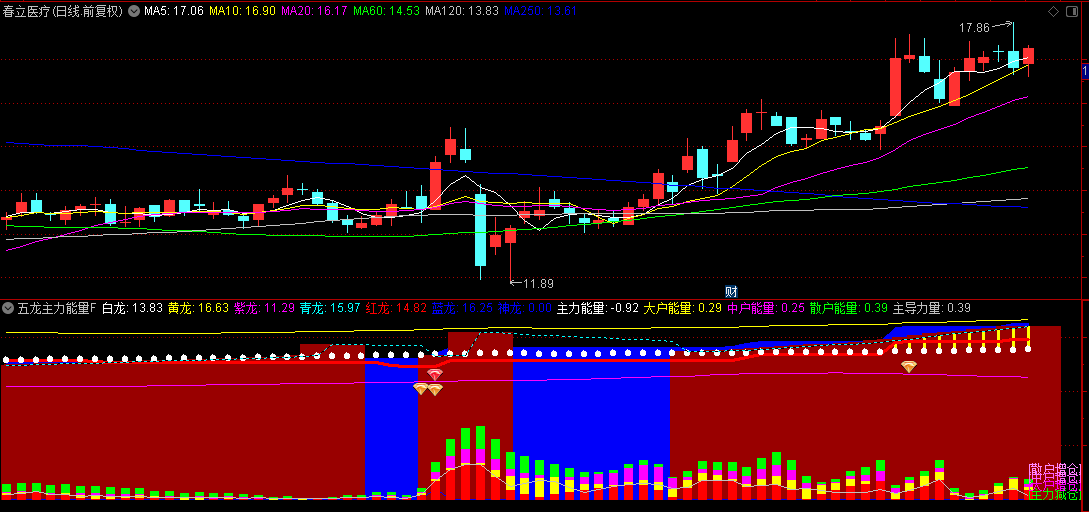Click the green 主力减仓 label at bottom right
Viewport: 1089px width, 512px height.
point(1054,494)
